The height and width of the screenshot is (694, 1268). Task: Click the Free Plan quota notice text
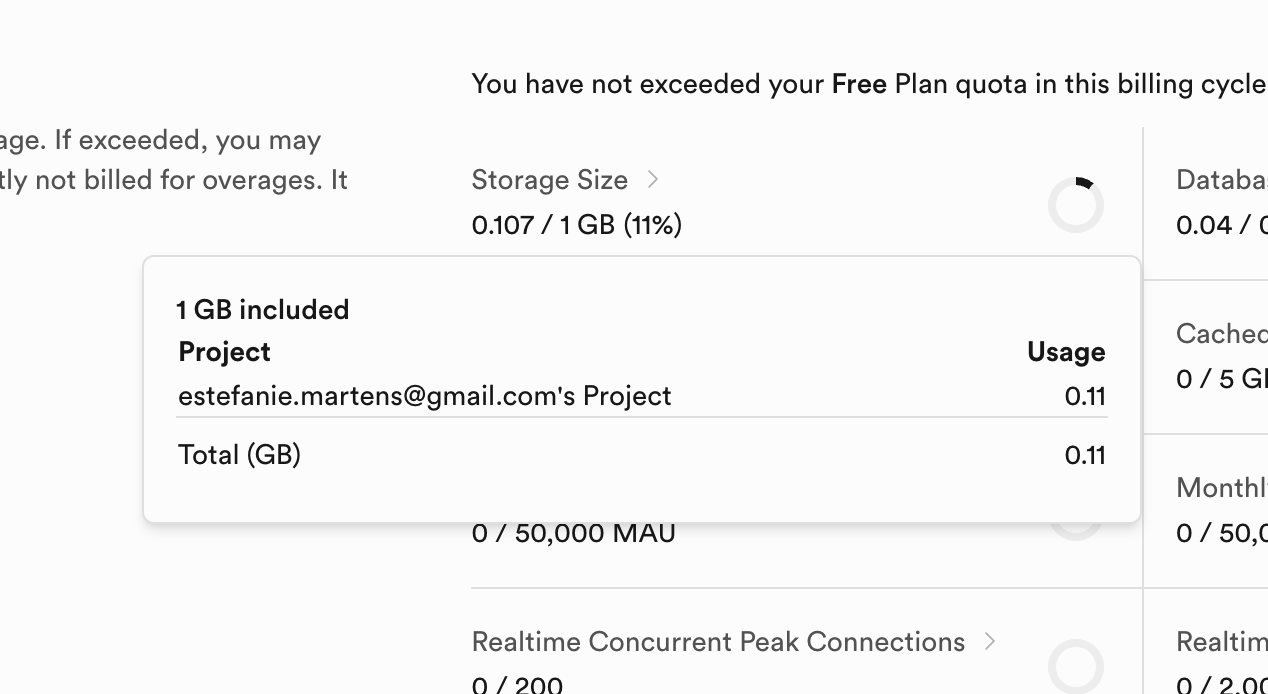(x=868, y=84)
